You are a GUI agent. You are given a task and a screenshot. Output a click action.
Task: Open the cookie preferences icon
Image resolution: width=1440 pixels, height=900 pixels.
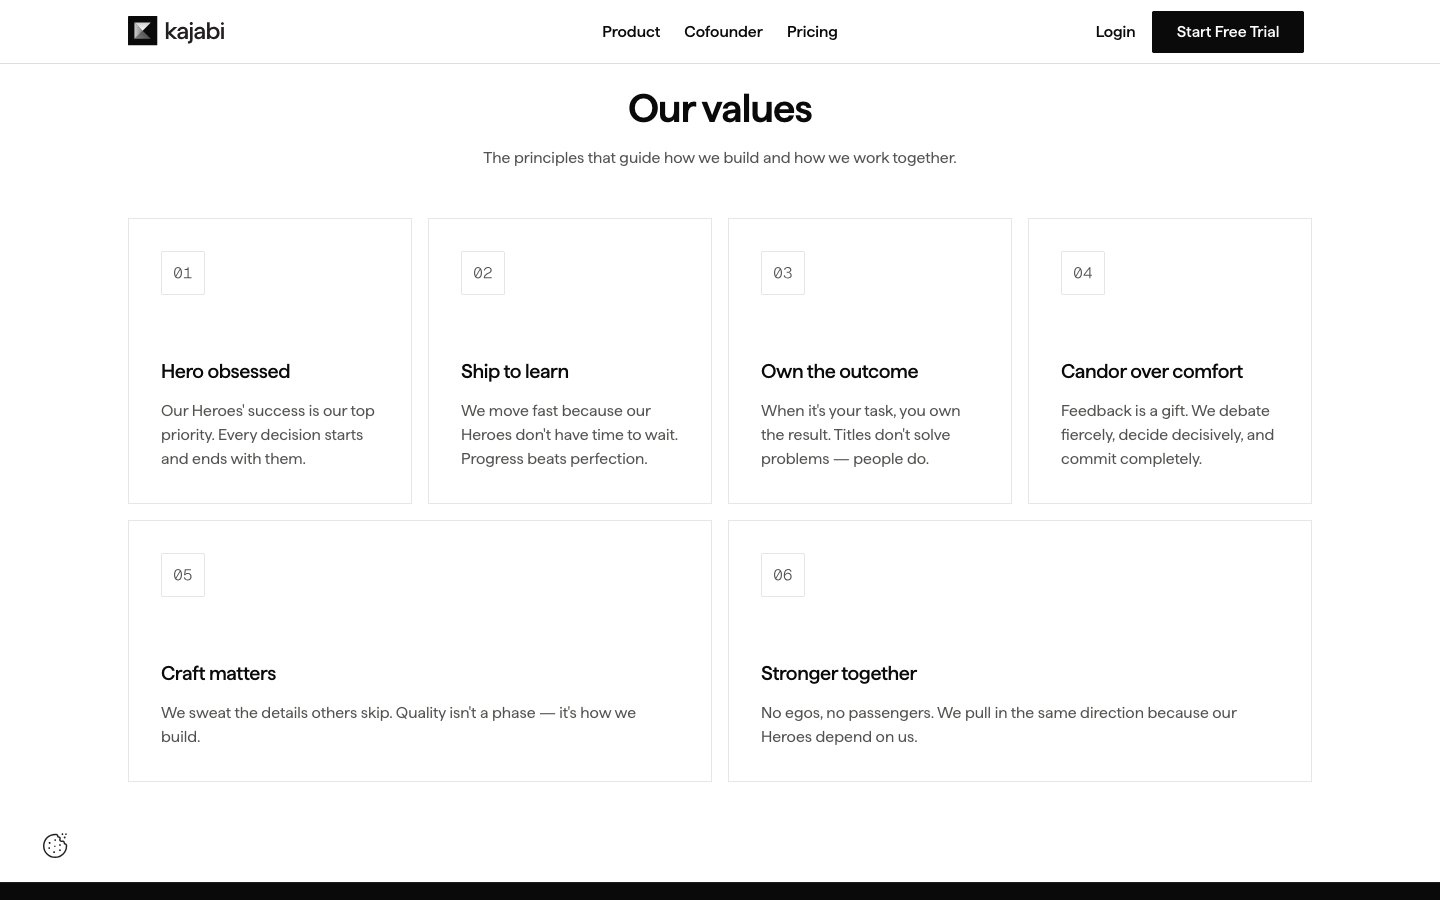coord(55,846)
